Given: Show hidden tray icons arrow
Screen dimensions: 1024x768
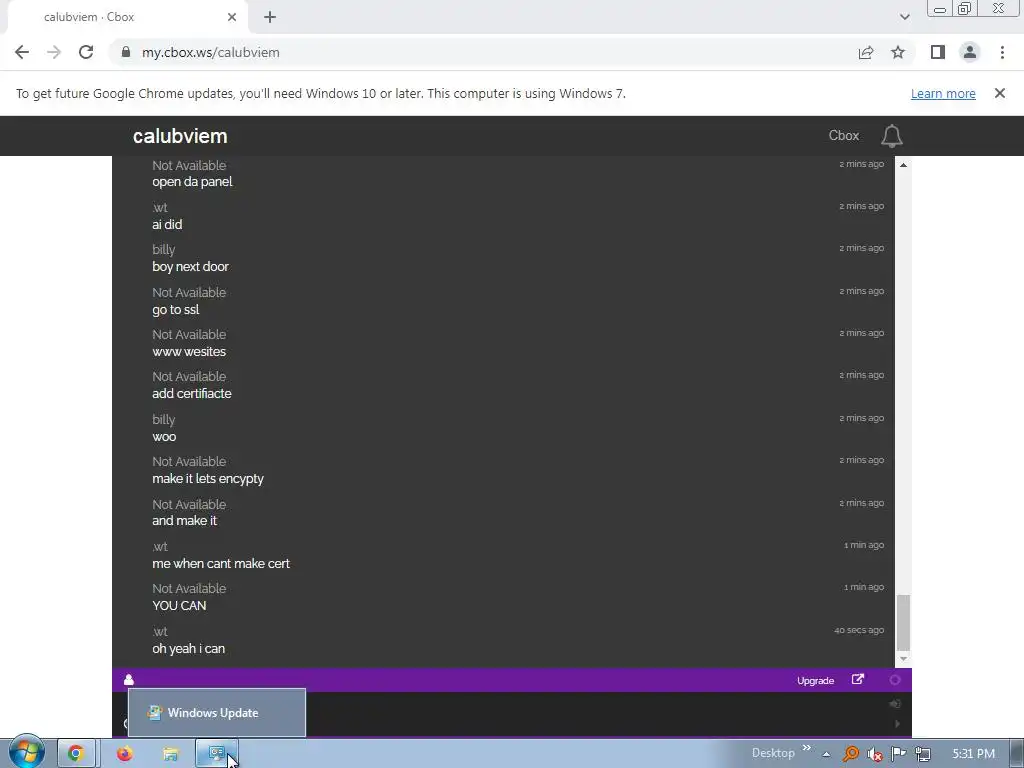Looking at the screenshot, I should (826, 754).
